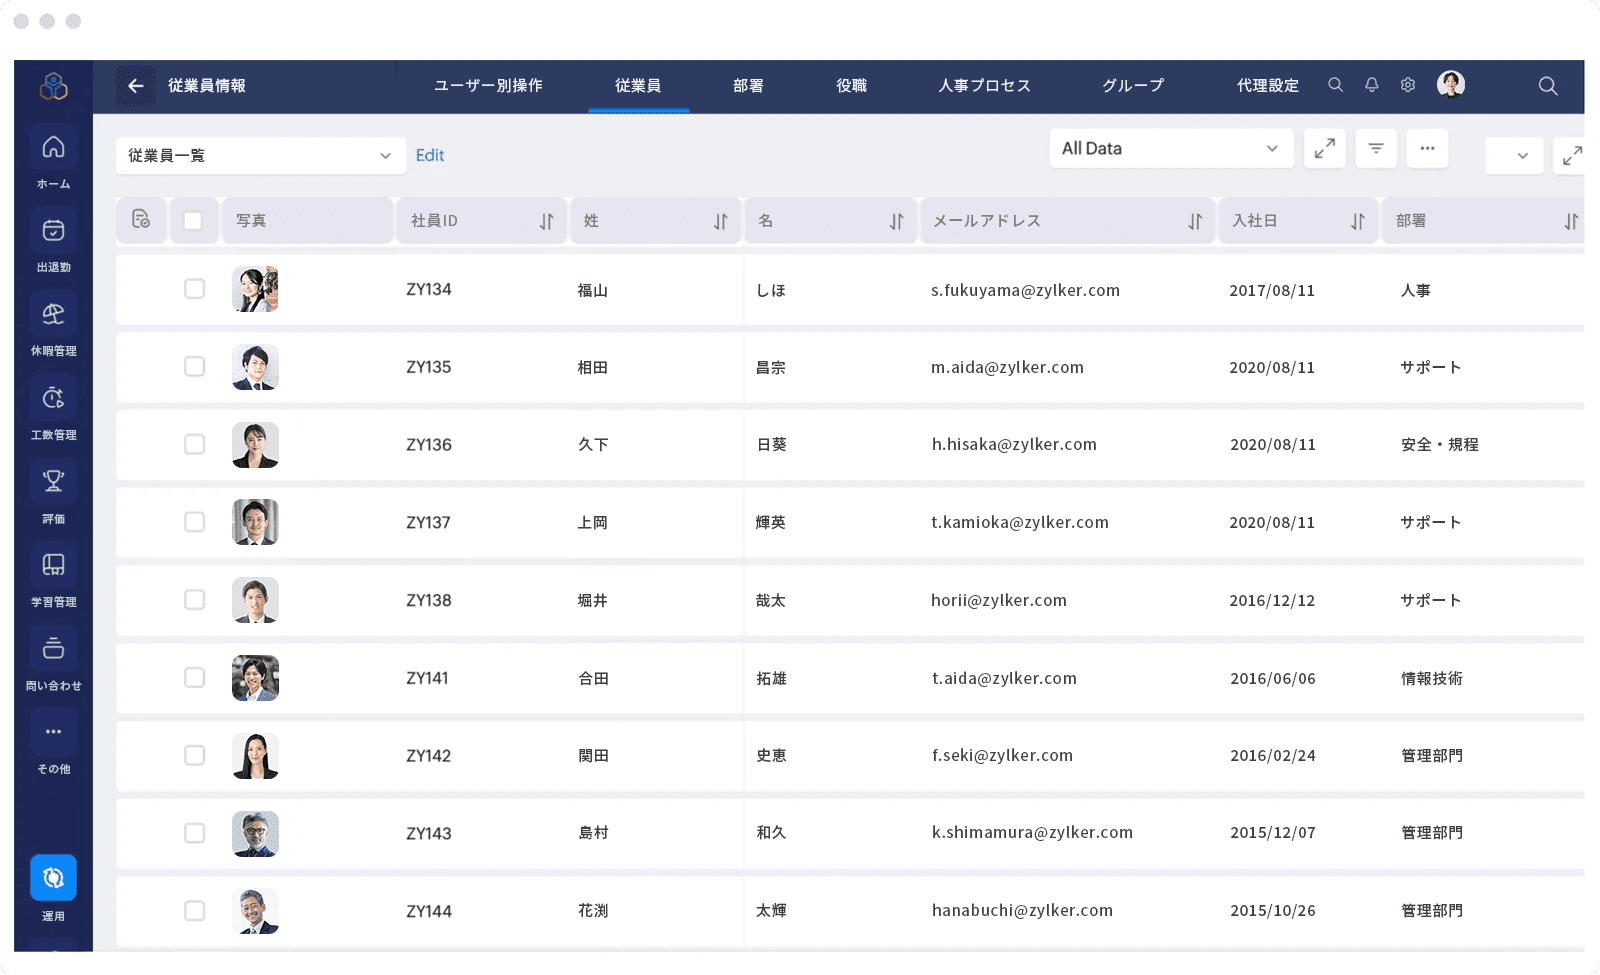Screen dimensions: 1600x975
Task: Open the 人事プロセス tab
Action: tap(984, 86)
